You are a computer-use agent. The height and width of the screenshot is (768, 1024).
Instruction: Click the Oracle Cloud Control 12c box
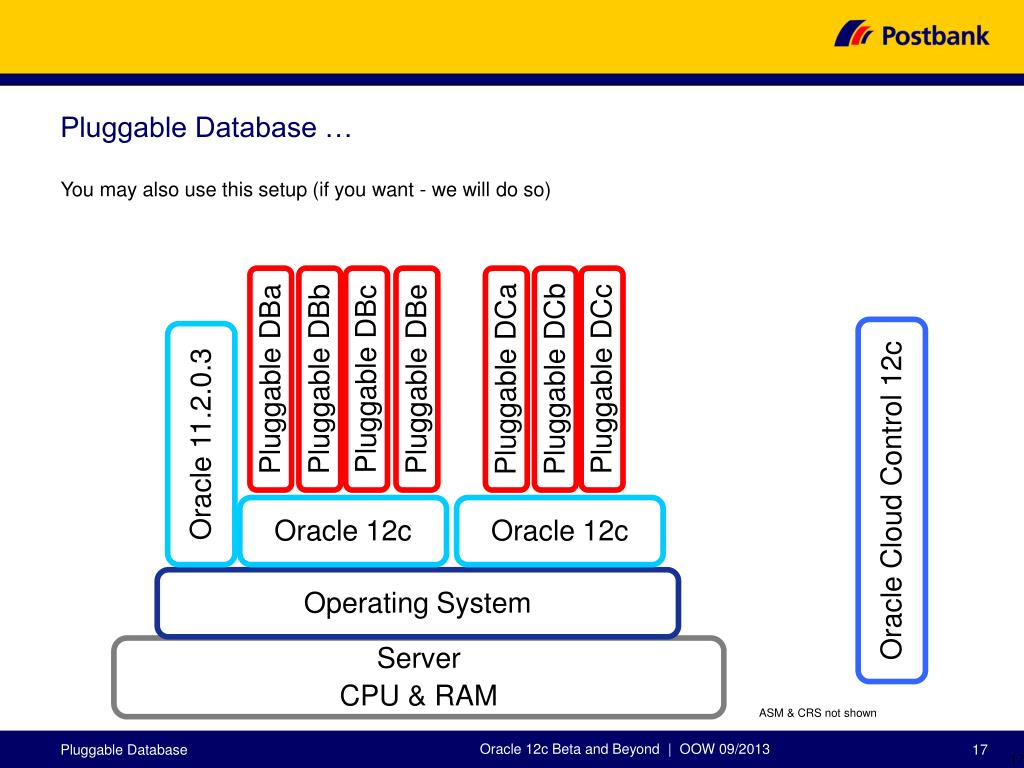tap(891, 500)
